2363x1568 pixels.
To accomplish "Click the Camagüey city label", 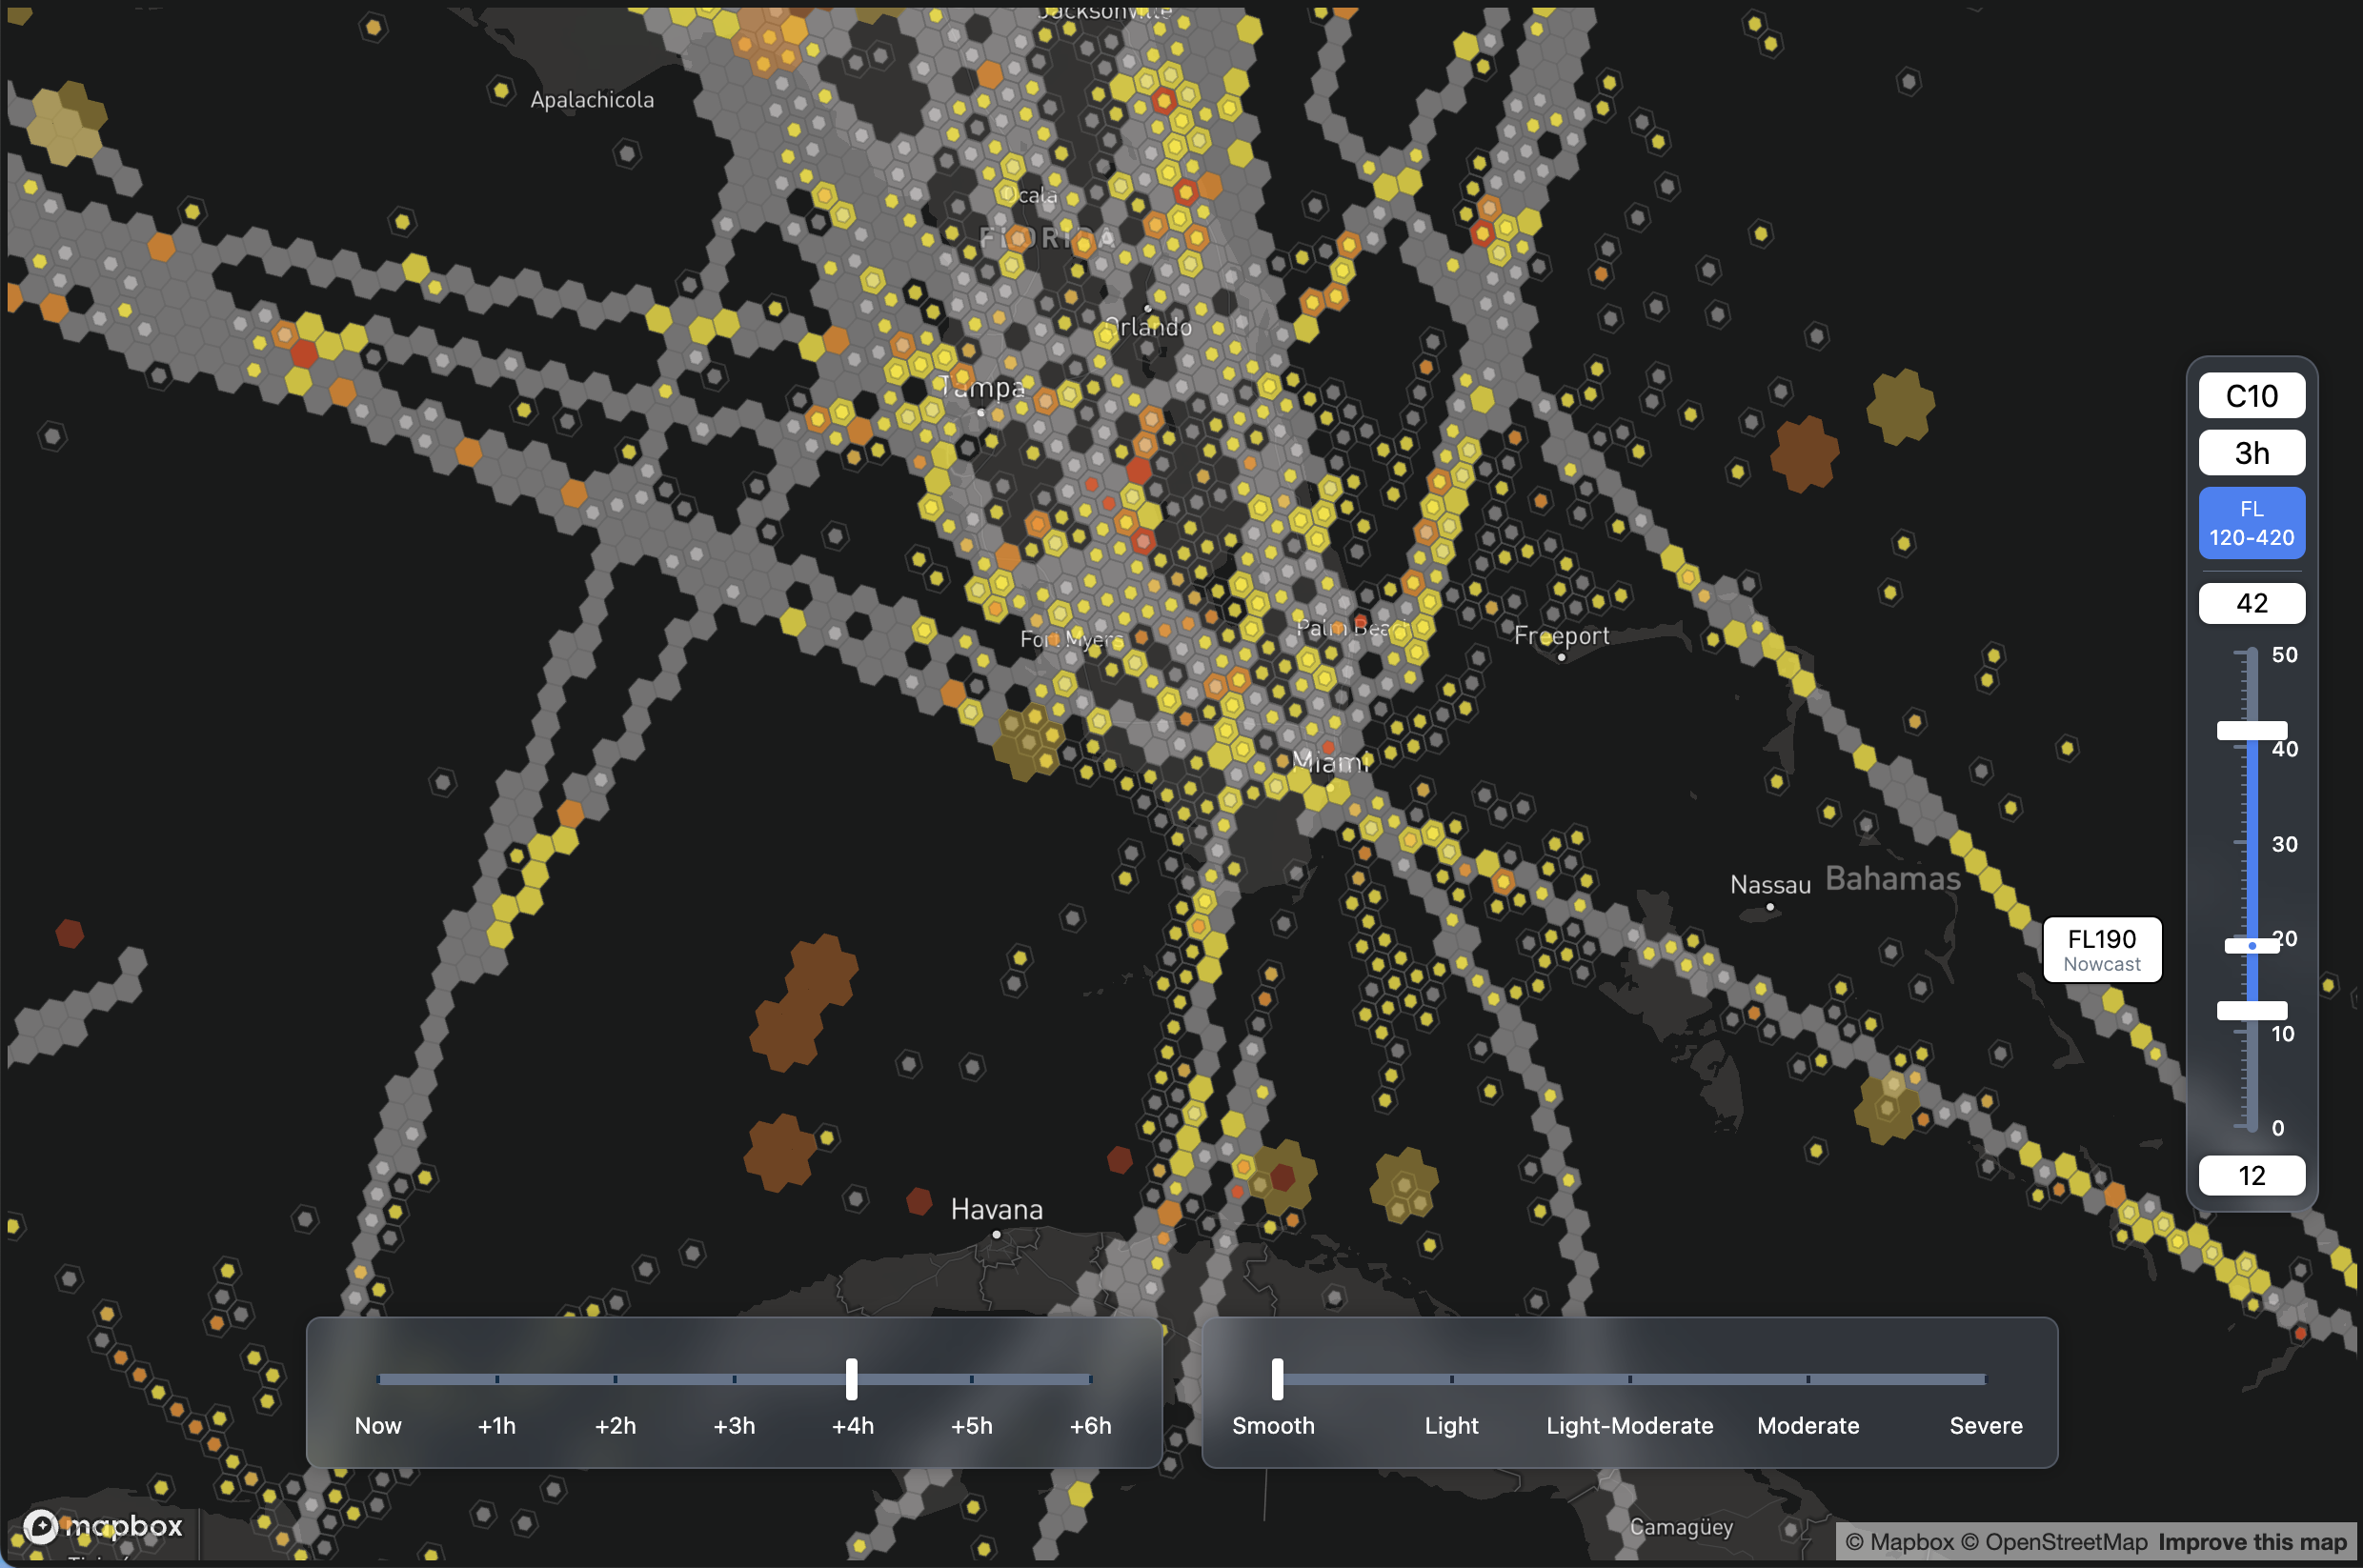I will (x=1681, y=1527).
